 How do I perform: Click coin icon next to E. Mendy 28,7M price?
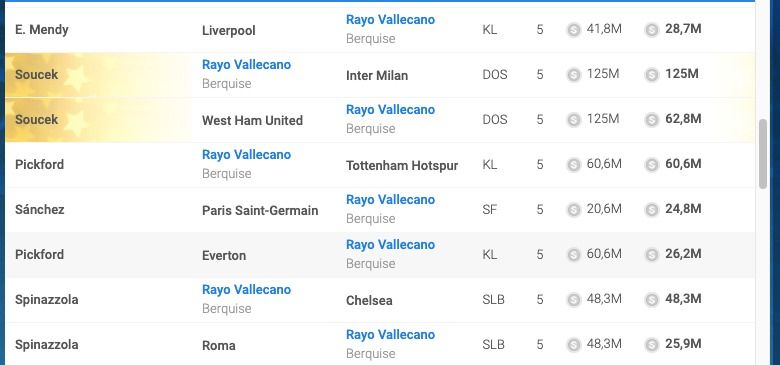point(652,30)
